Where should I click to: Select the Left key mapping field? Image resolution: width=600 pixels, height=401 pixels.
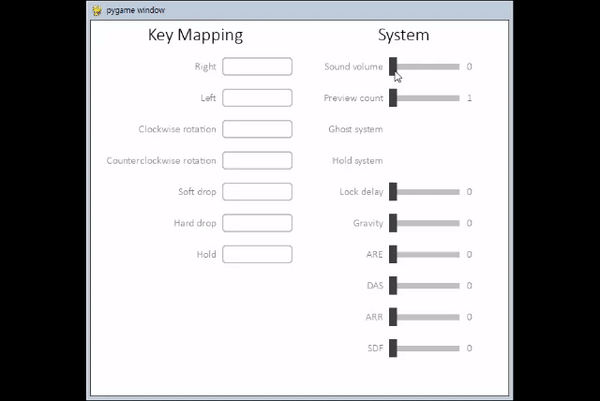(x=257, y=98)
